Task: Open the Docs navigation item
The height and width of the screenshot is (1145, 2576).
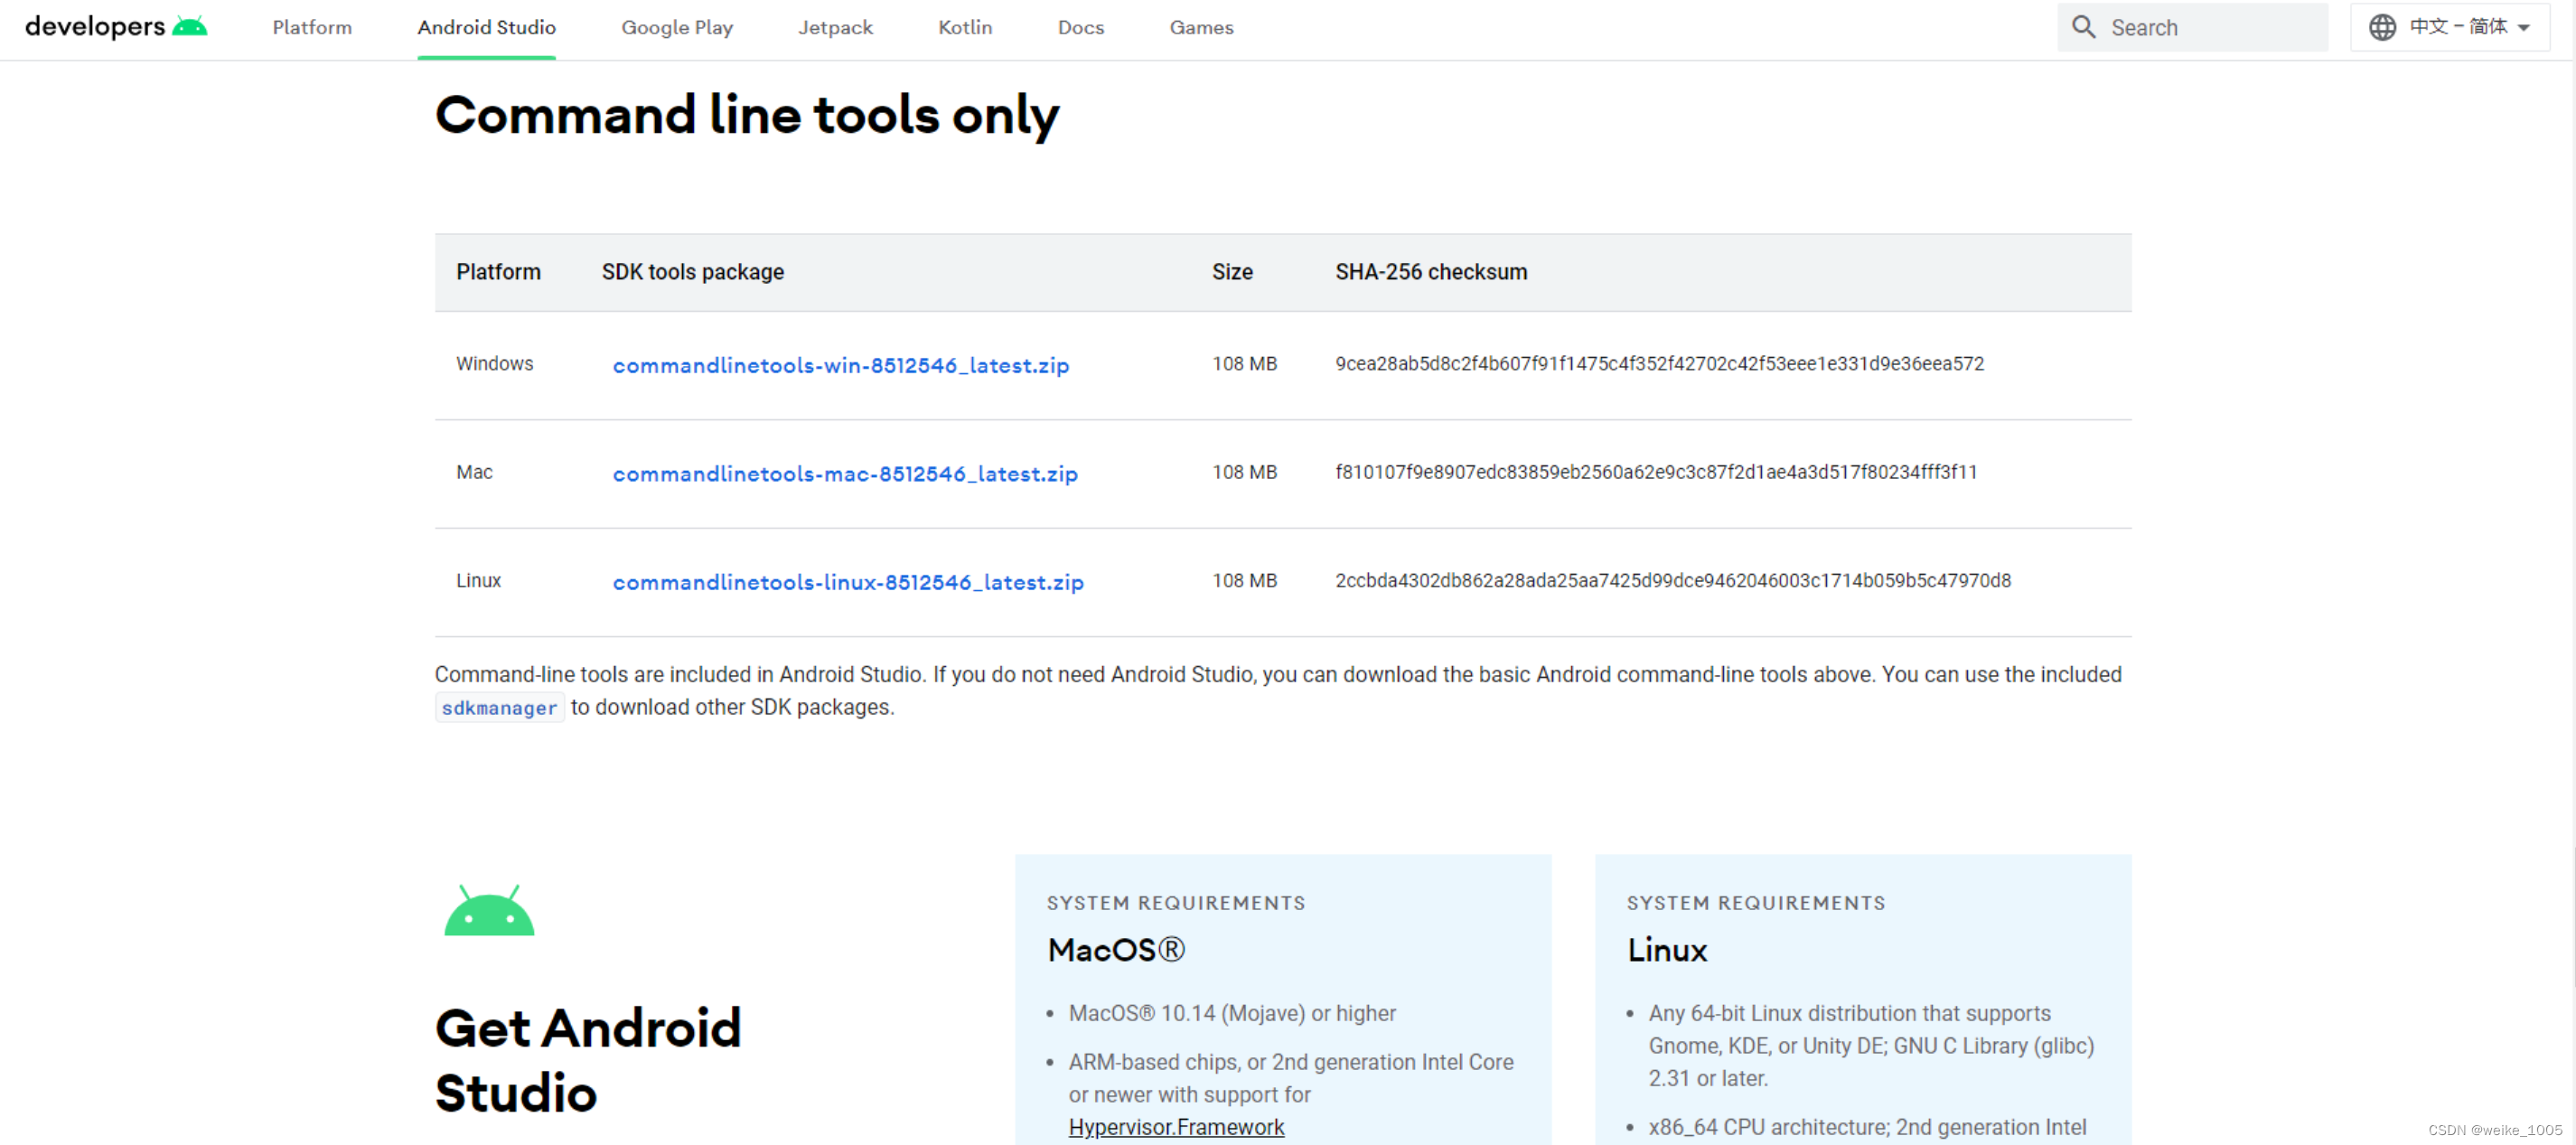Action: 1080,27
